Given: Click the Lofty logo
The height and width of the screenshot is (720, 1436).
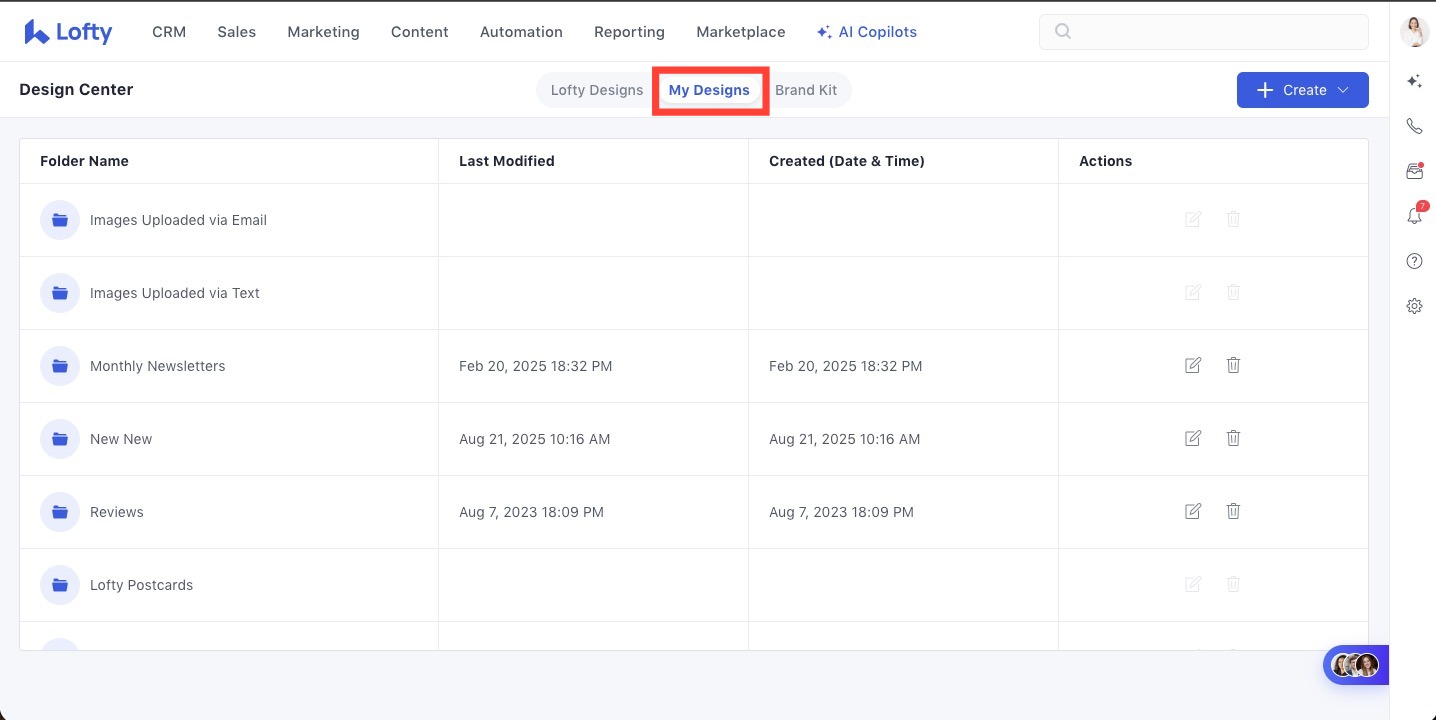Looking at the screenshot, I should pos(68,32).
